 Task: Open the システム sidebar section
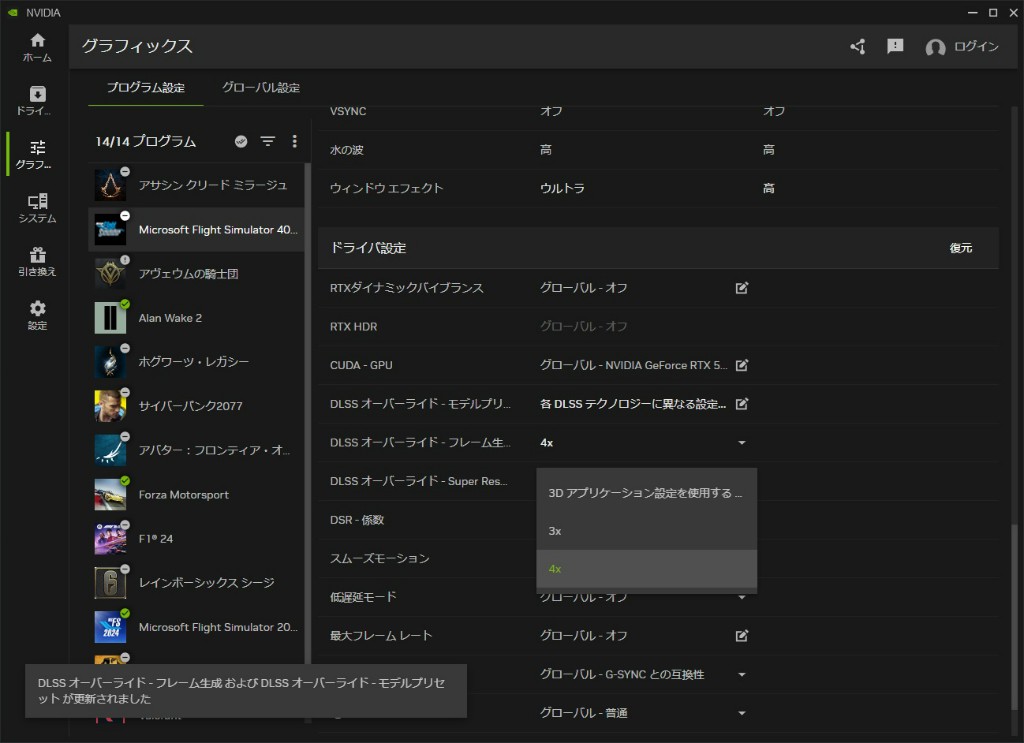click(x=37, y=208)
